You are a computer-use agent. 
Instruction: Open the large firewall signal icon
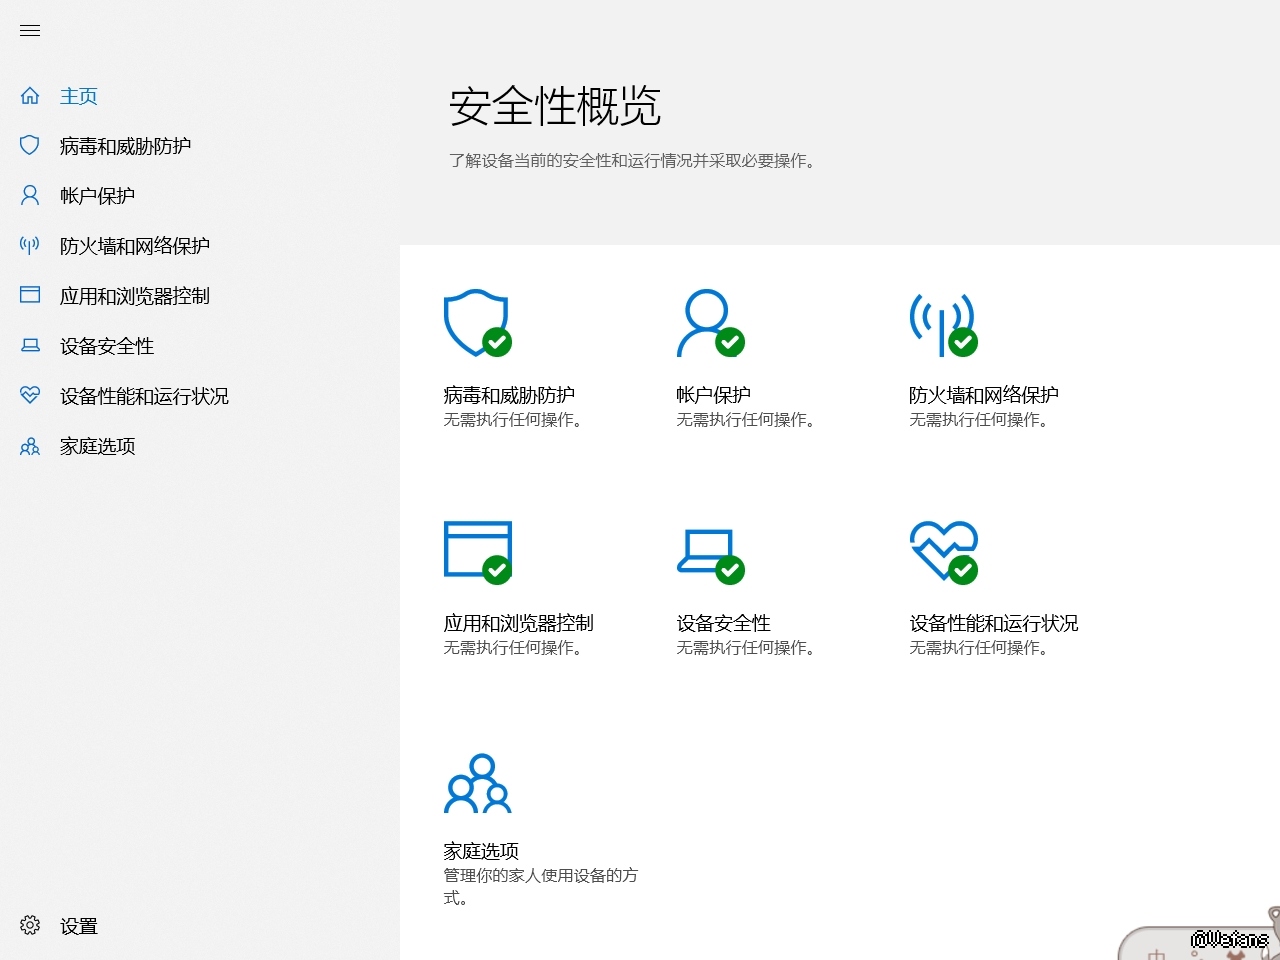coord(943,325)
